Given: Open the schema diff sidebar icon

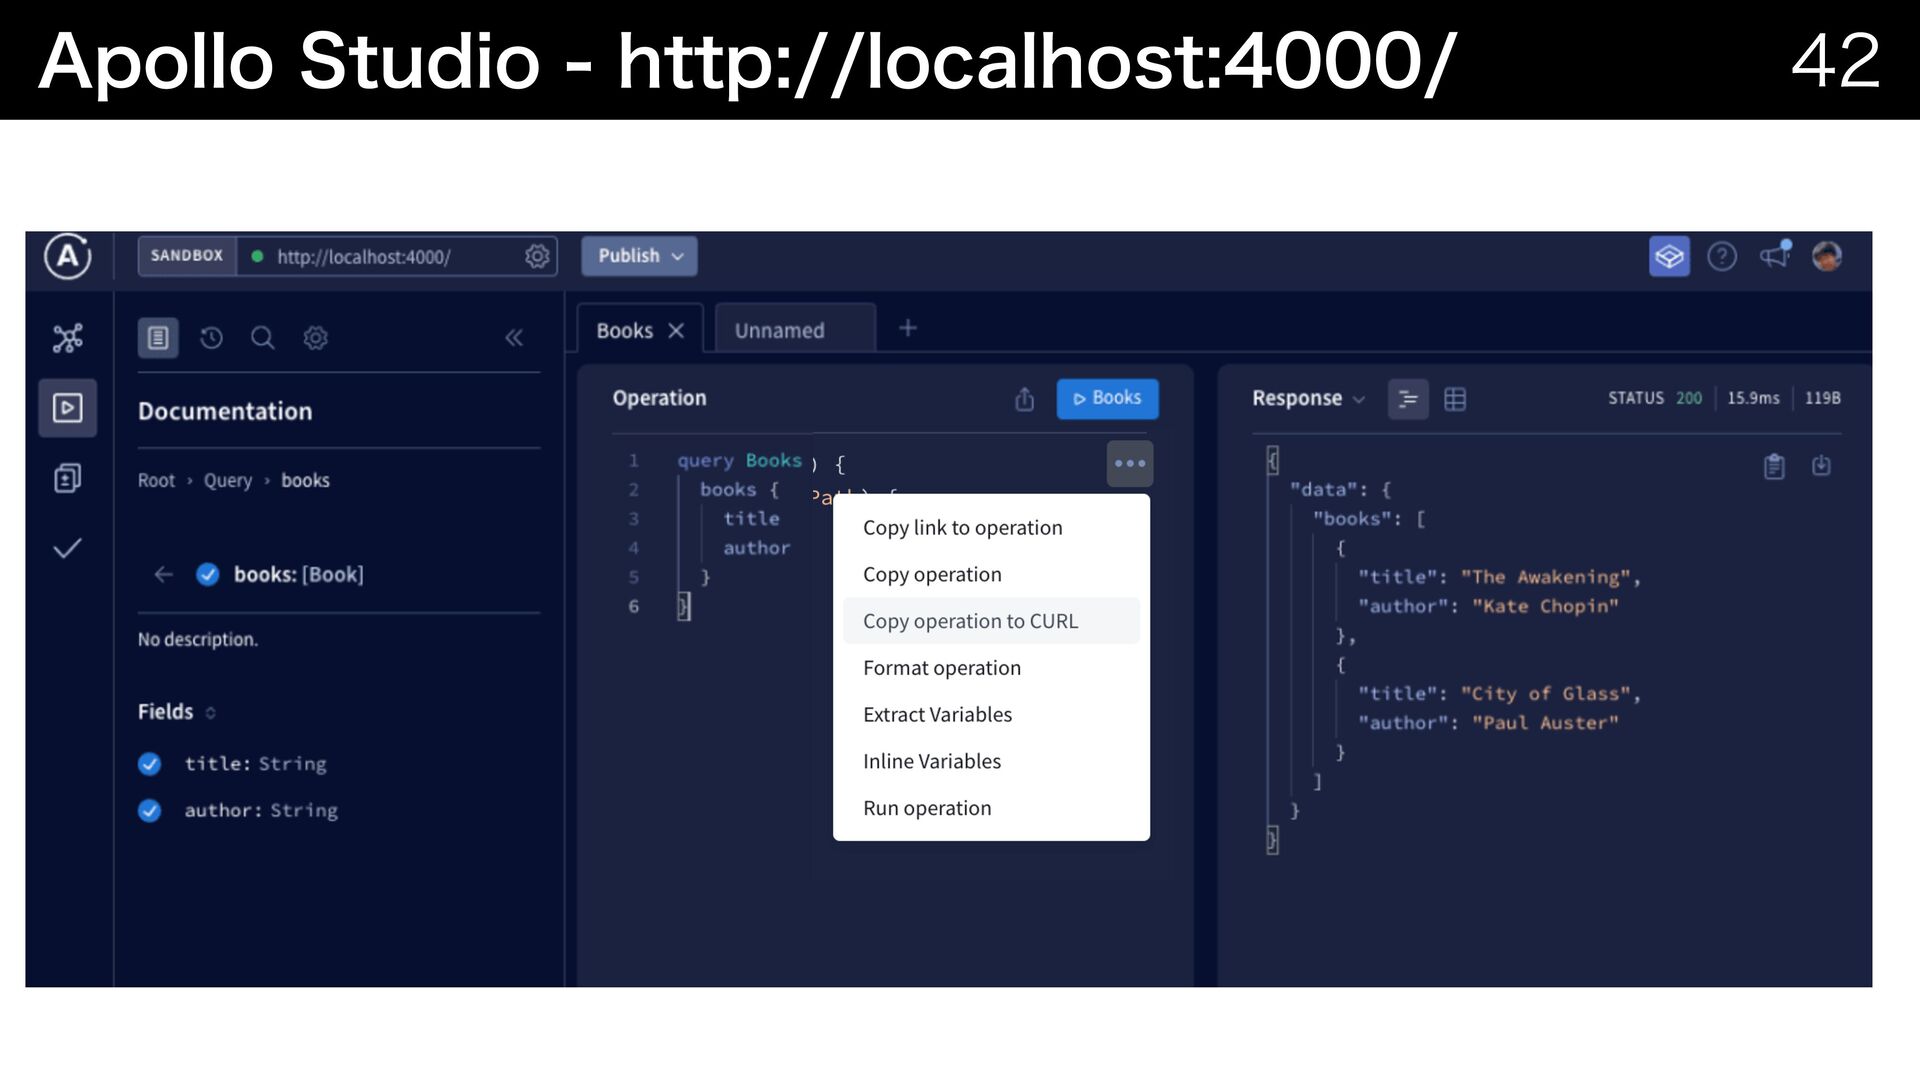Looking at the screenshot, I should click(67, 478).
